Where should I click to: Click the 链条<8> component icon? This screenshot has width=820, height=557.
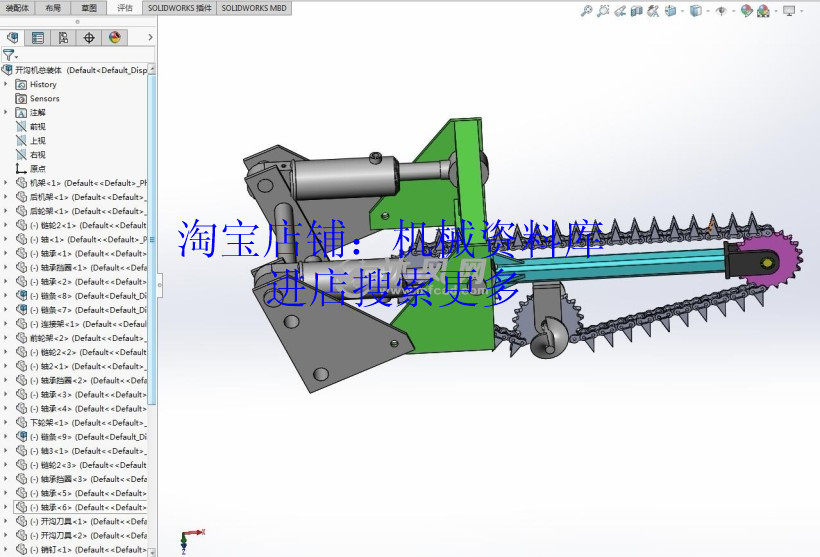coord(21,295)
